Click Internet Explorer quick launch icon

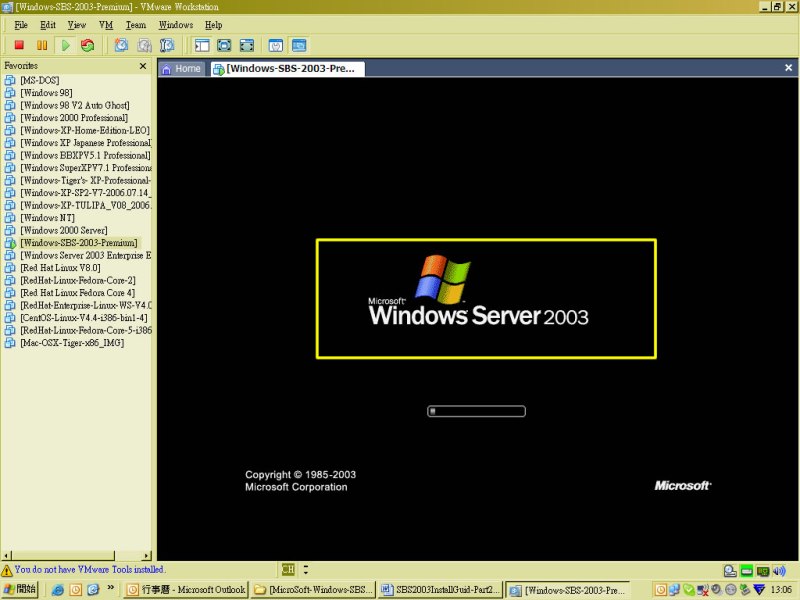58,590
